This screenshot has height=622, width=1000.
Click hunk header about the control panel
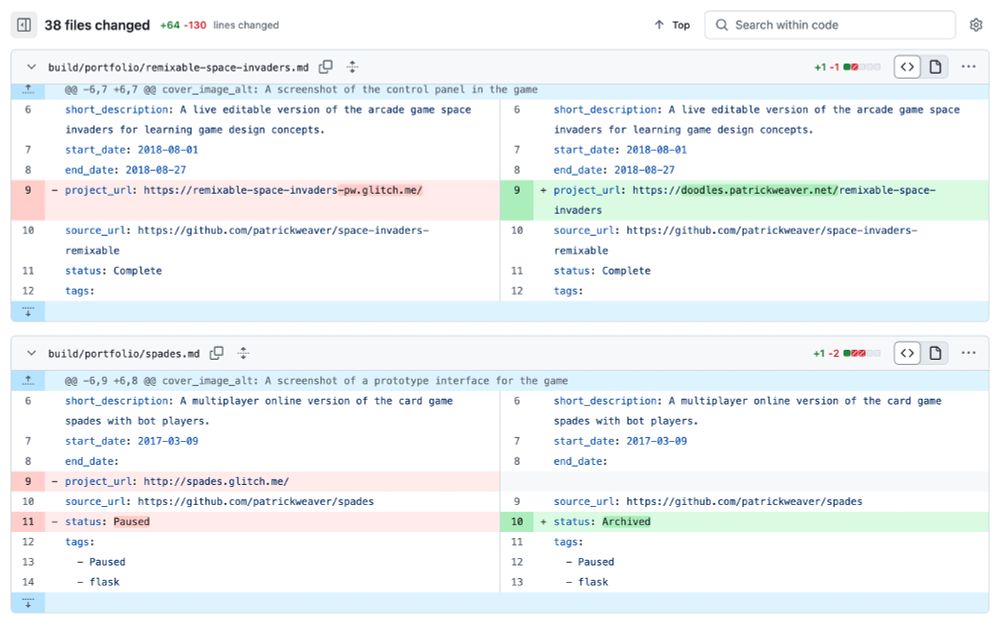(301, 90)
